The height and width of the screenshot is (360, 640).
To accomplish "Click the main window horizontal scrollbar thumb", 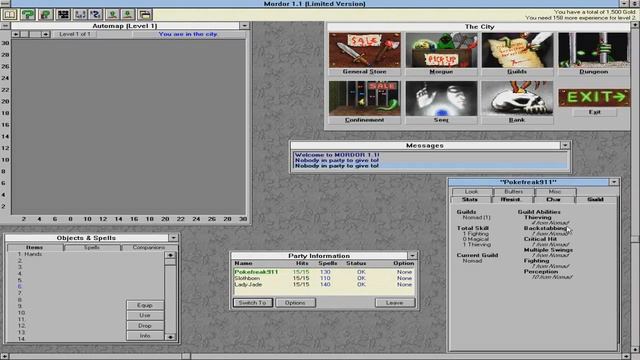I will pyautogui.click(x=186, y=356).
